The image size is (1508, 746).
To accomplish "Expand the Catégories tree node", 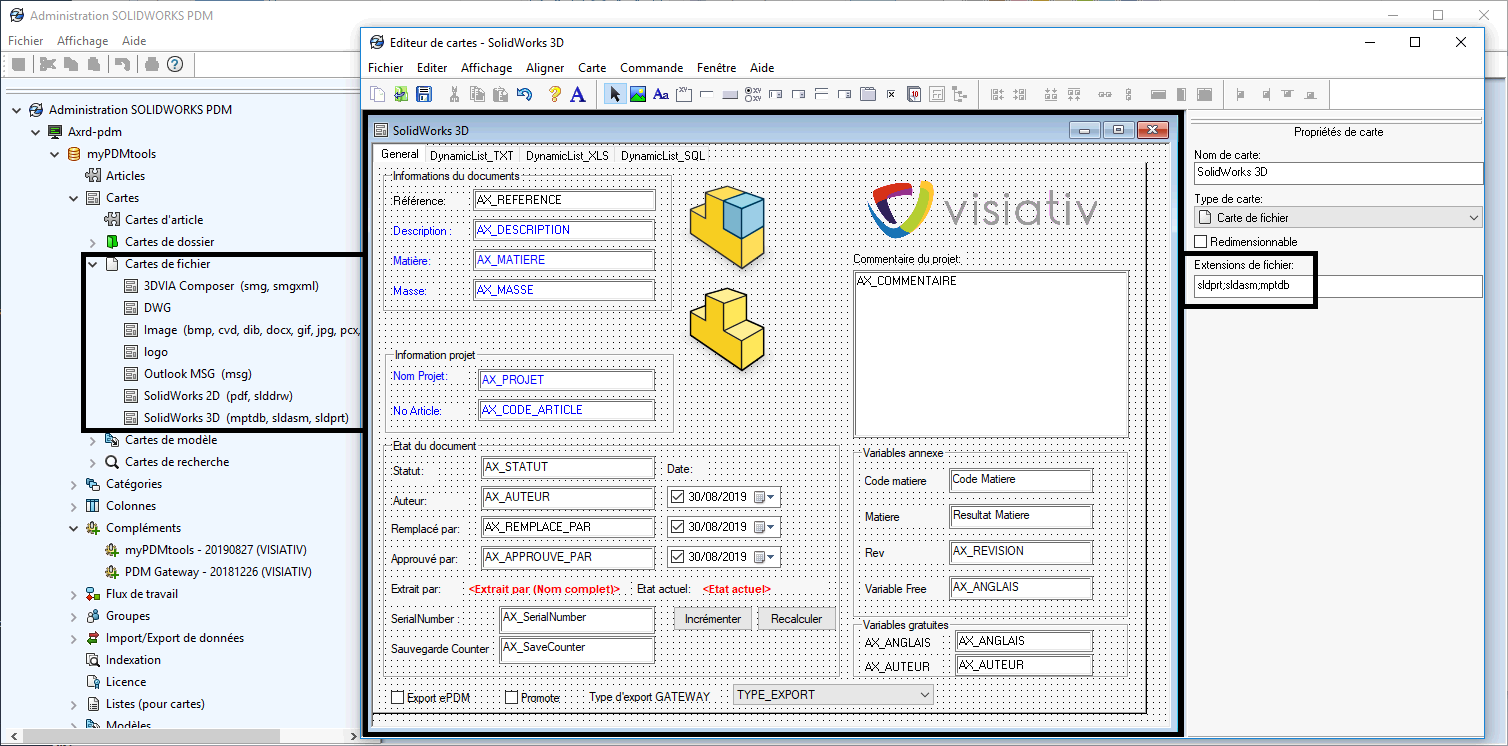I will click(74, 484).
